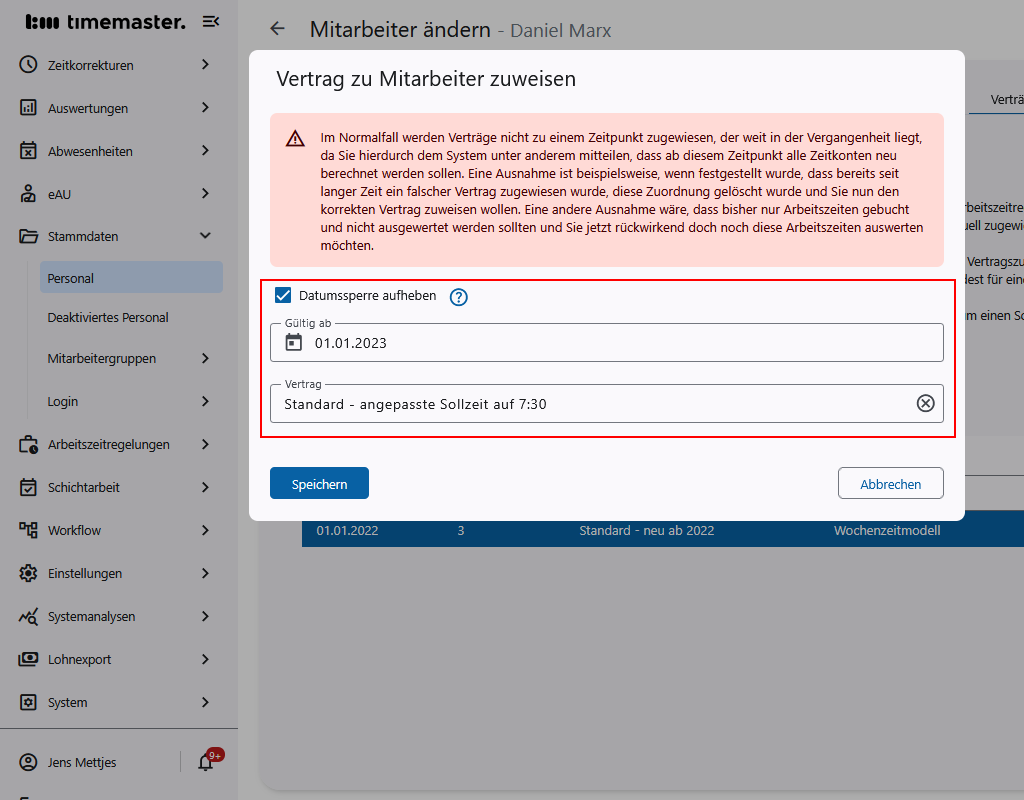The width and height of the screenshot is (1024, 800).
Task: Click the eAU sidebar icon
Action: 28,194
